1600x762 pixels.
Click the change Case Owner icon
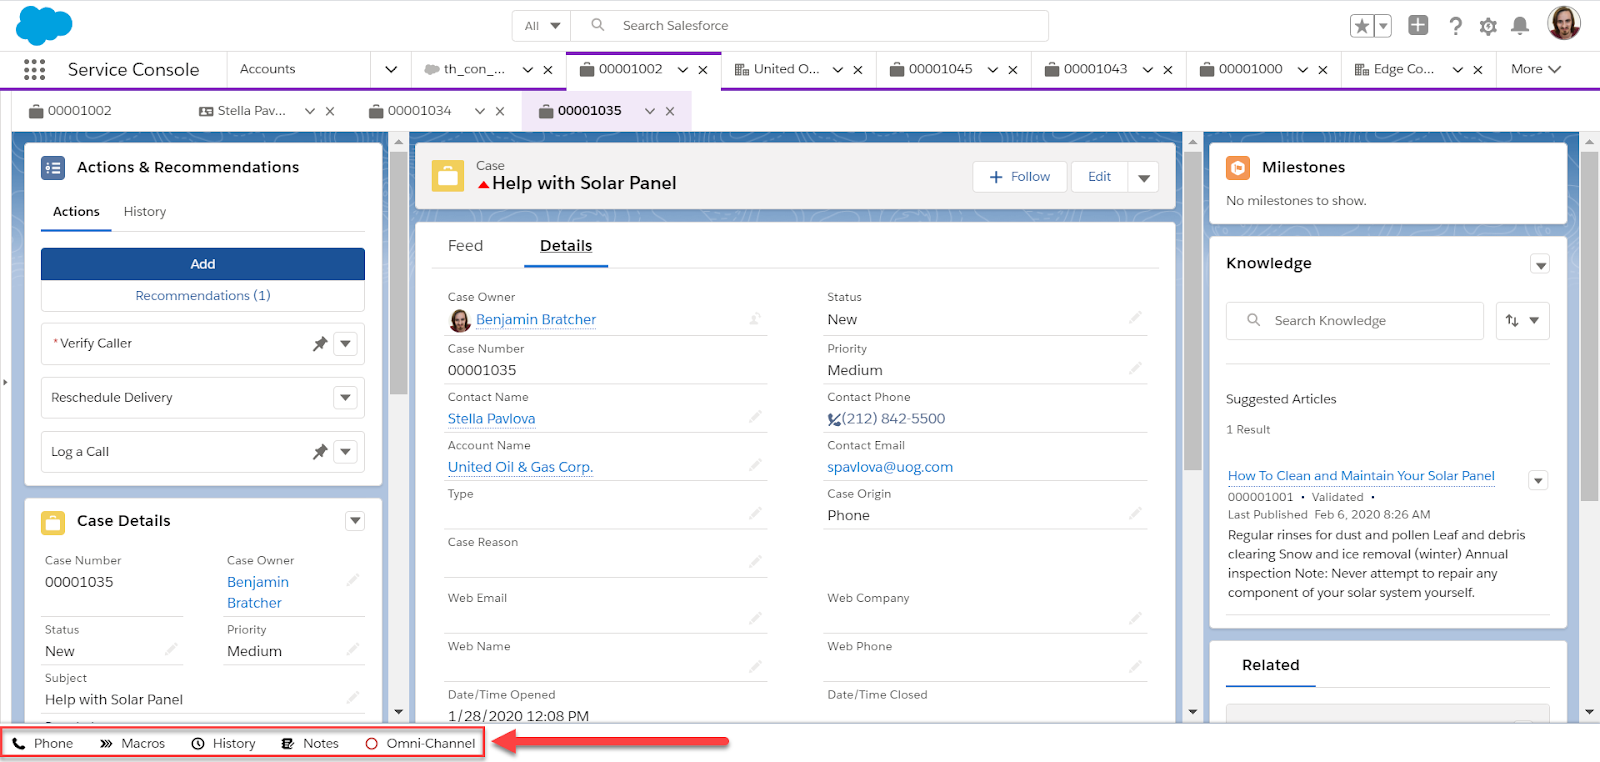click(755, 319)
